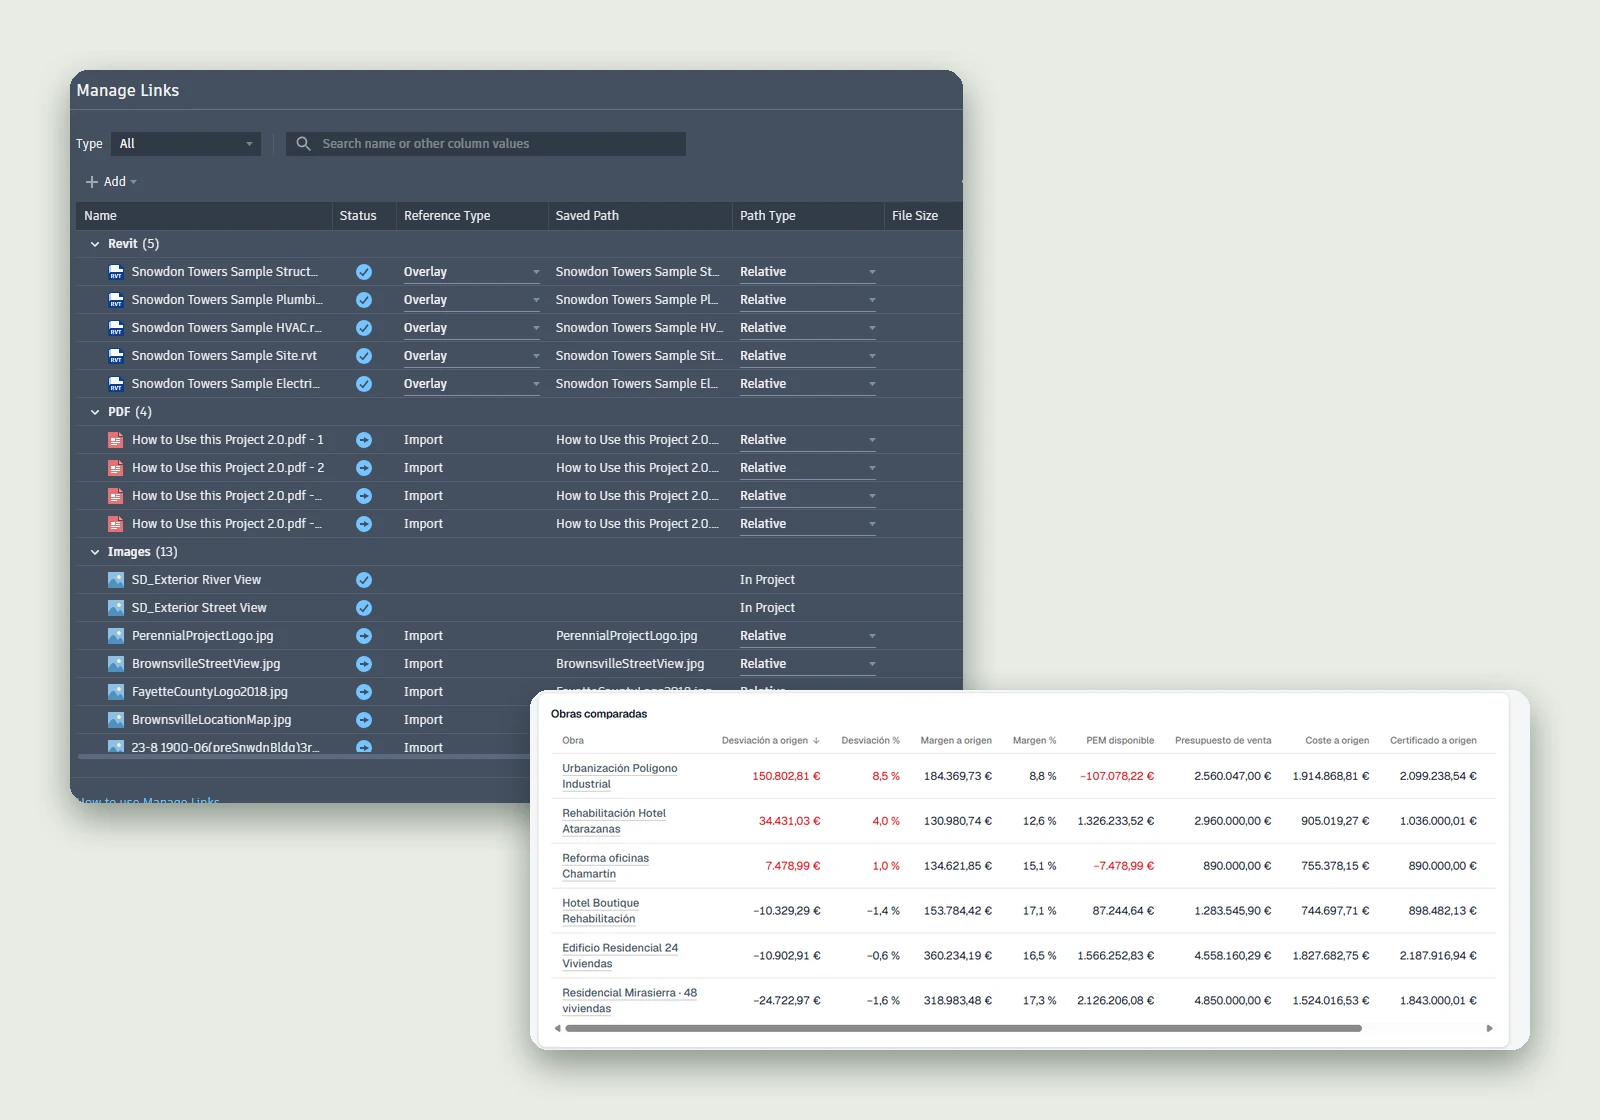
Task: Click the import arrow status for PerennialProjectLogo.jpg
Action: (364, 636)
